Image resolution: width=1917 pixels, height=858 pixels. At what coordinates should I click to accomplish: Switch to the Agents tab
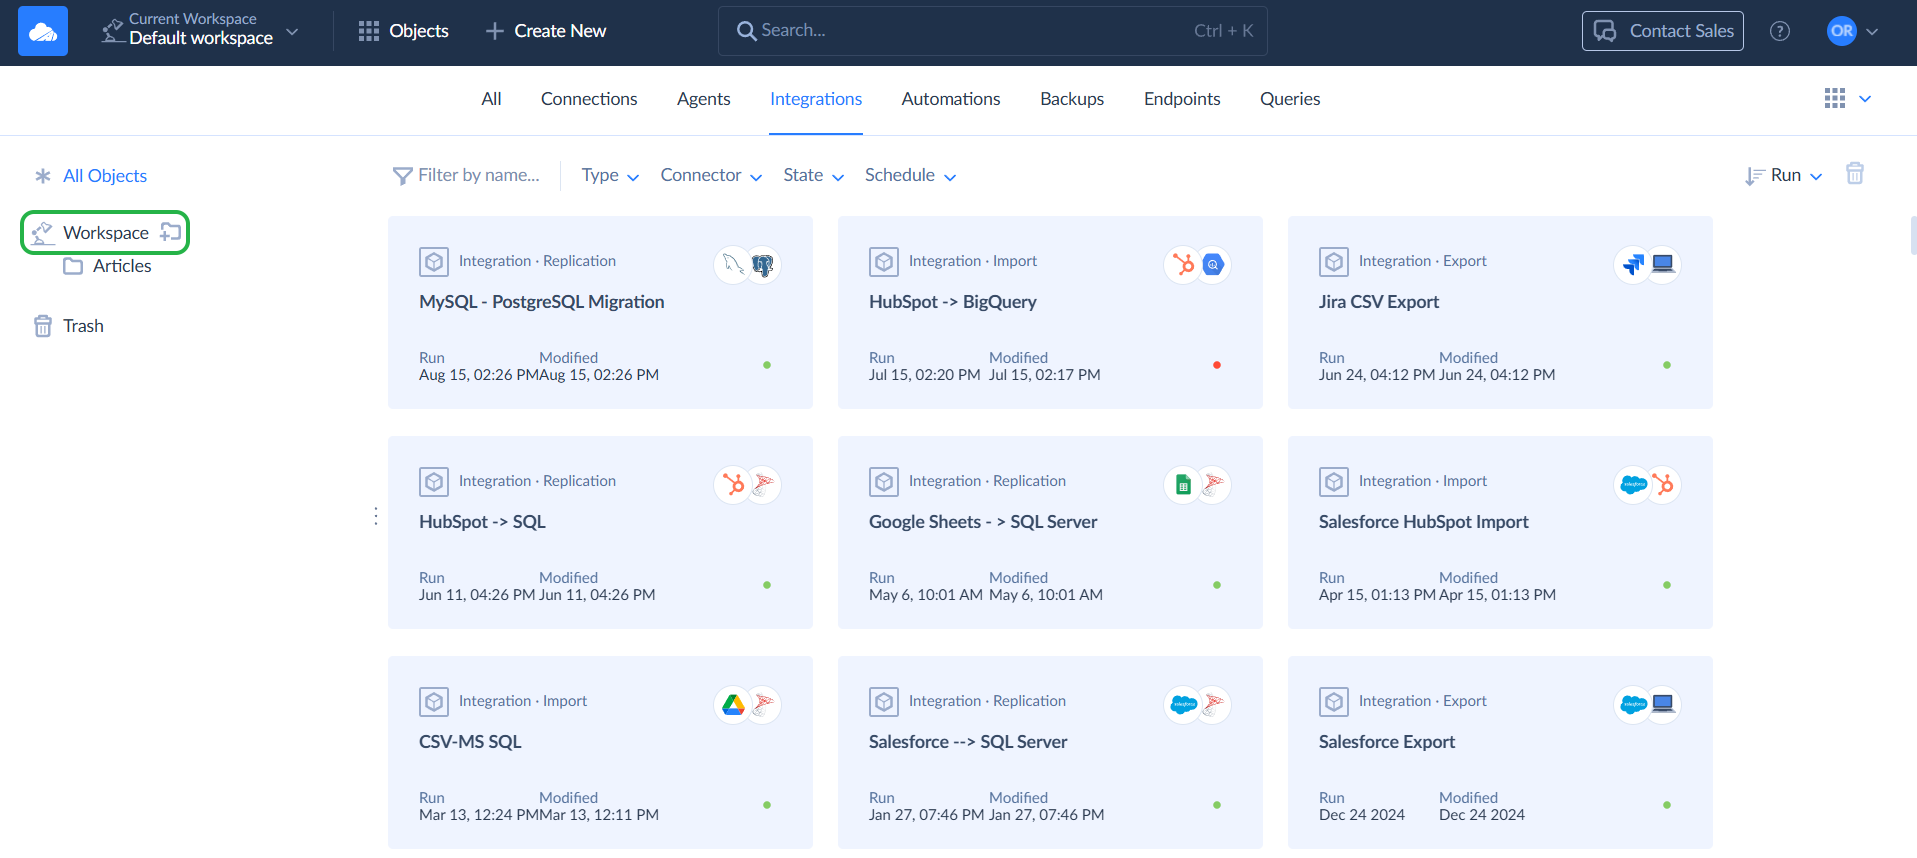pyautogui.click(x=704, y=99)
